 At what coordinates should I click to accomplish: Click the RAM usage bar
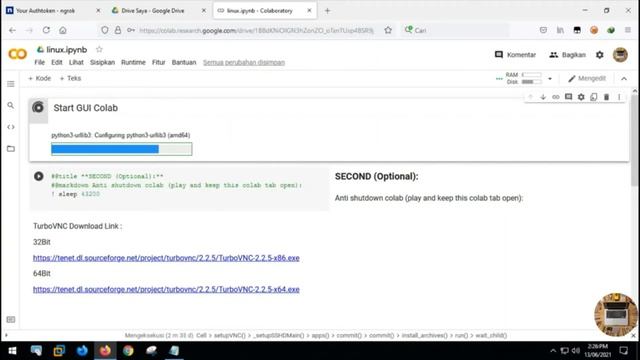(532, 75)
